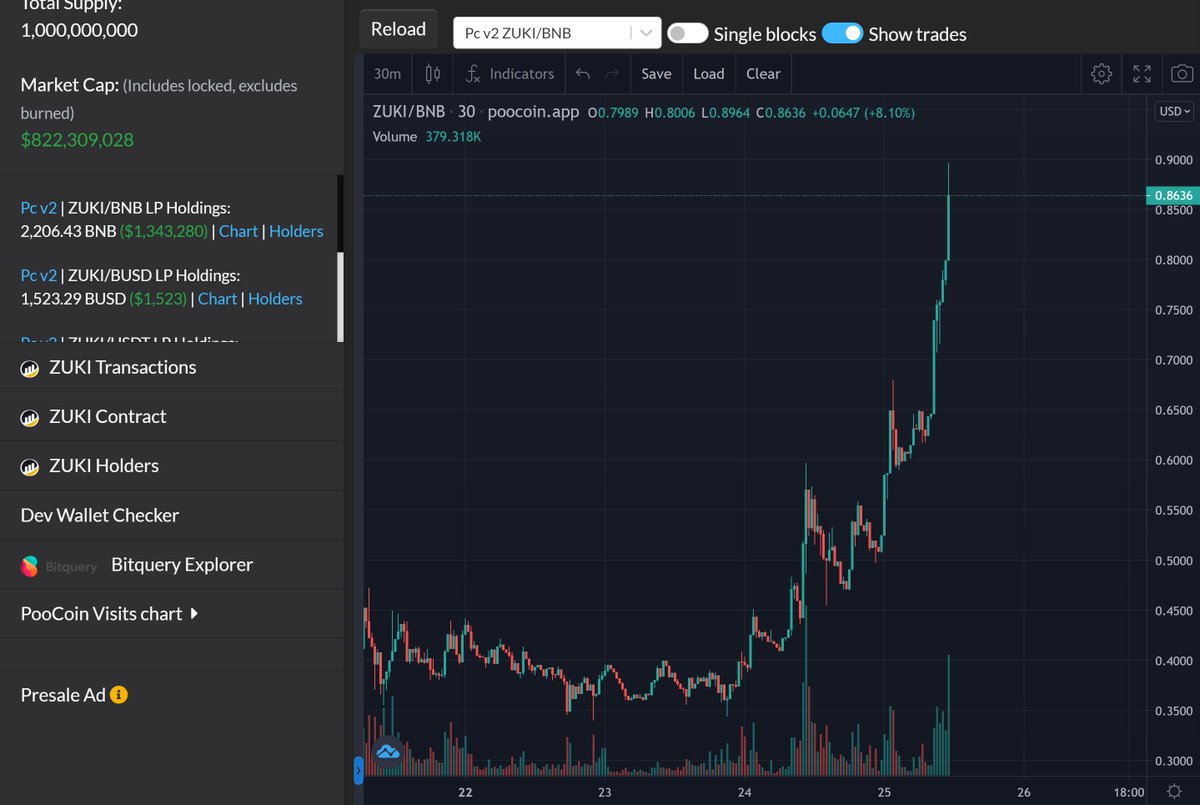Open the Pc v2 ZUKI/BNB pair dropdown
Viewport: 1200px width, 805px height.
[557, 33]
